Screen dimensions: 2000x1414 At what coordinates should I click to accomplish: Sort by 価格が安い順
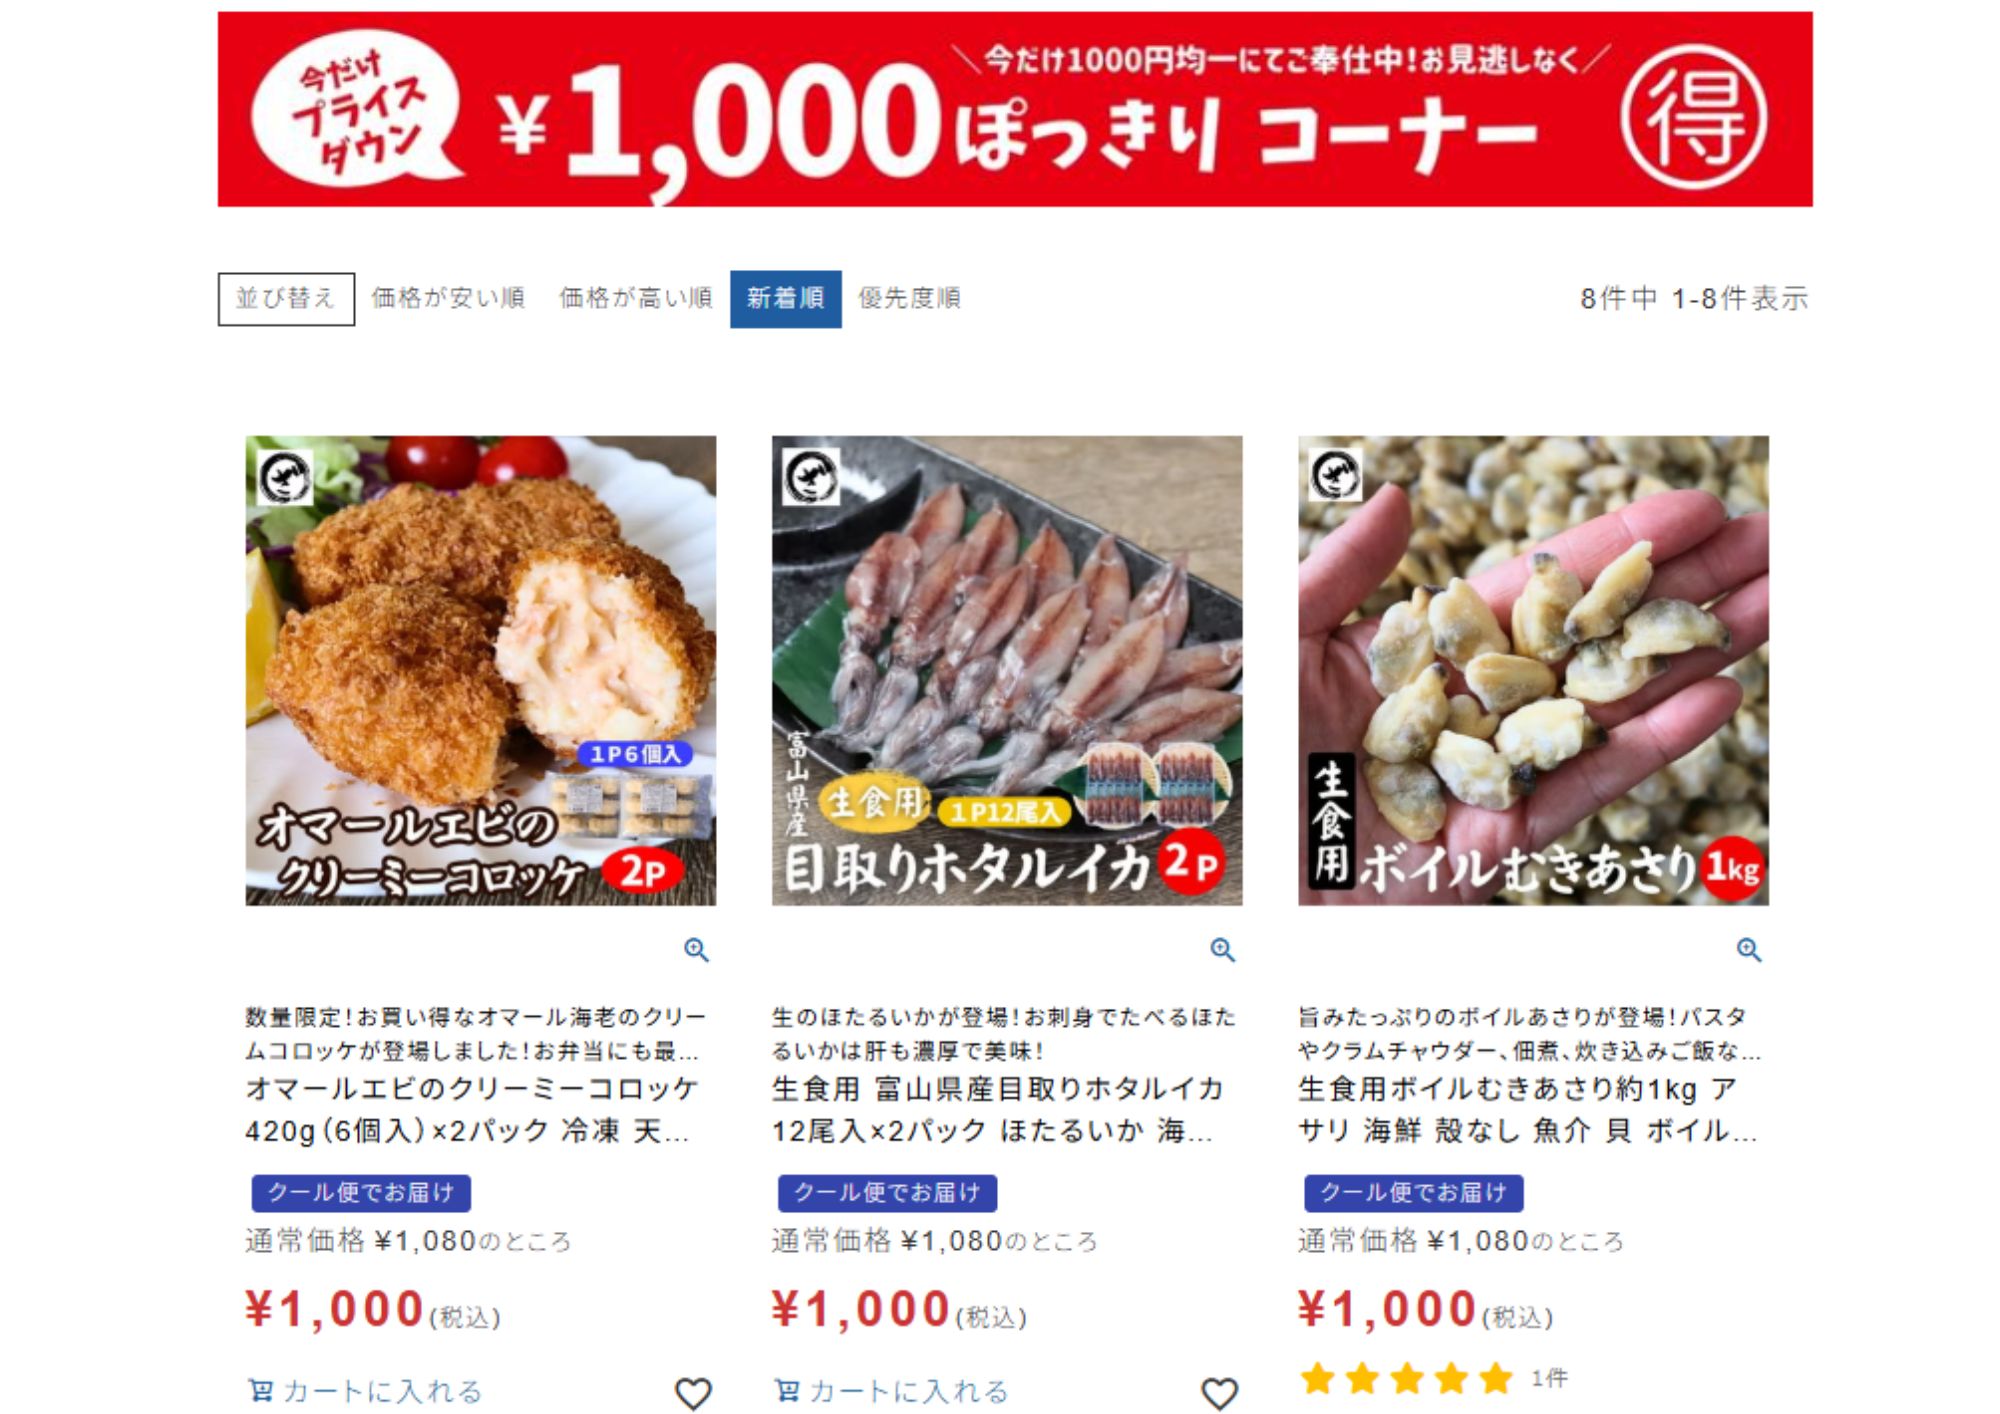[448, 298]
